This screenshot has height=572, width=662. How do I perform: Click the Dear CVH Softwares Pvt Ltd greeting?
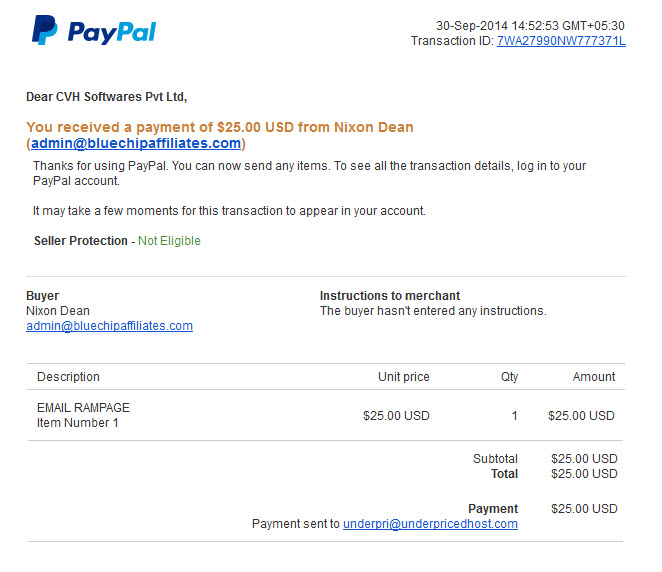click(106, 97)
